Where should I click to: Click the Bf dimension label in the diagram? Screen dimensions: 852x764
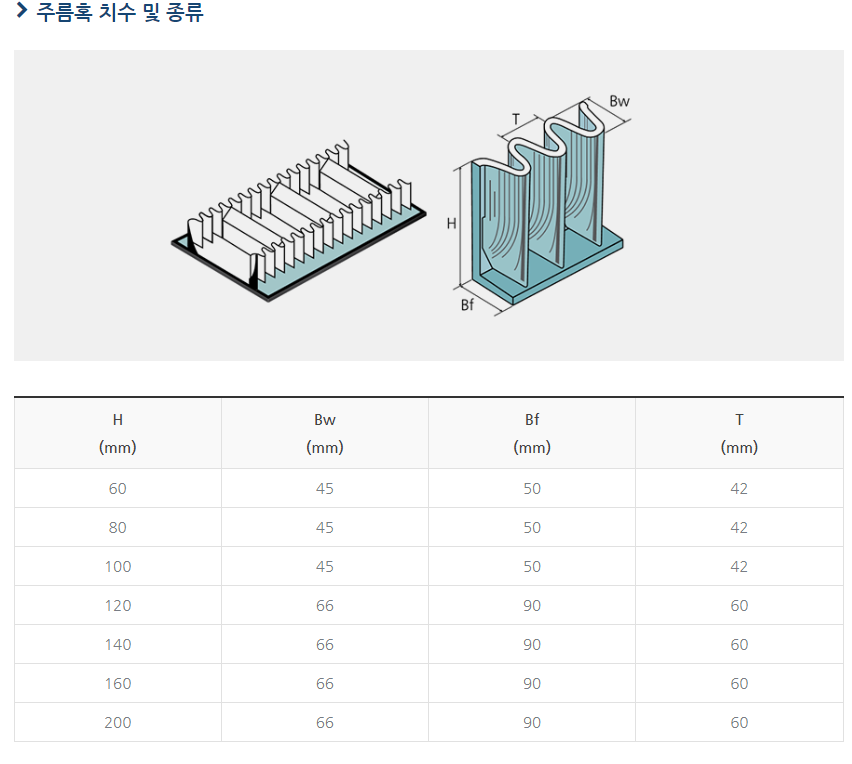467,305
